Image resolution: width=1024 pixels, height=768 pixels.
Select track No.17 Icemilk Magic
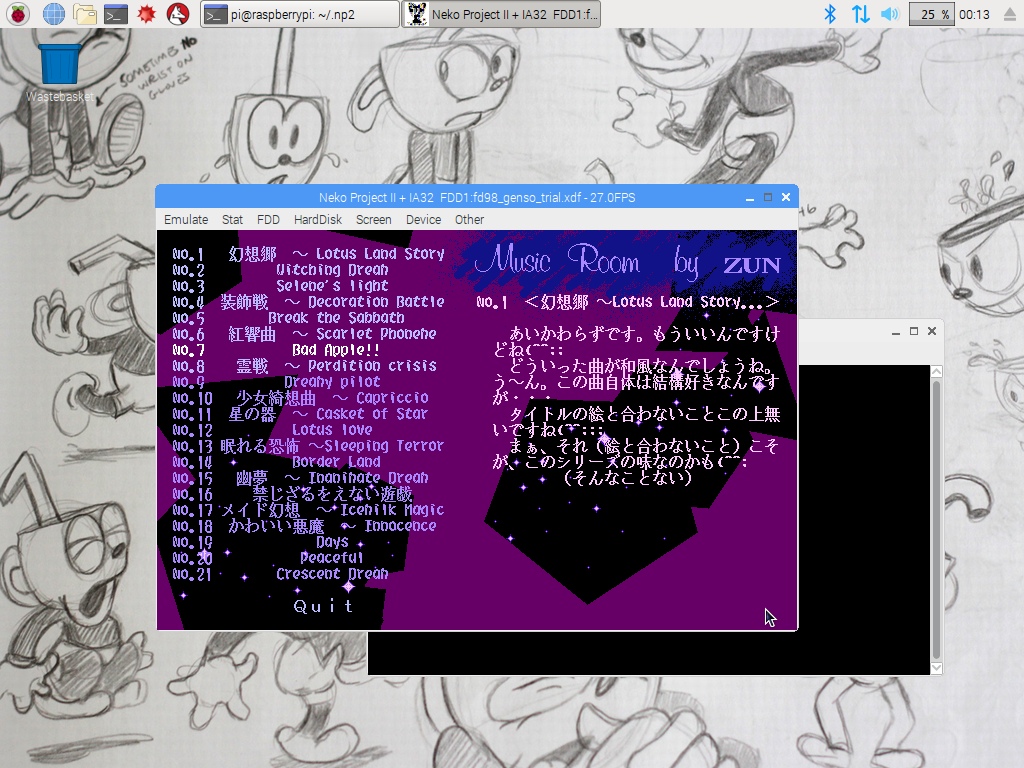coord(308,510)
